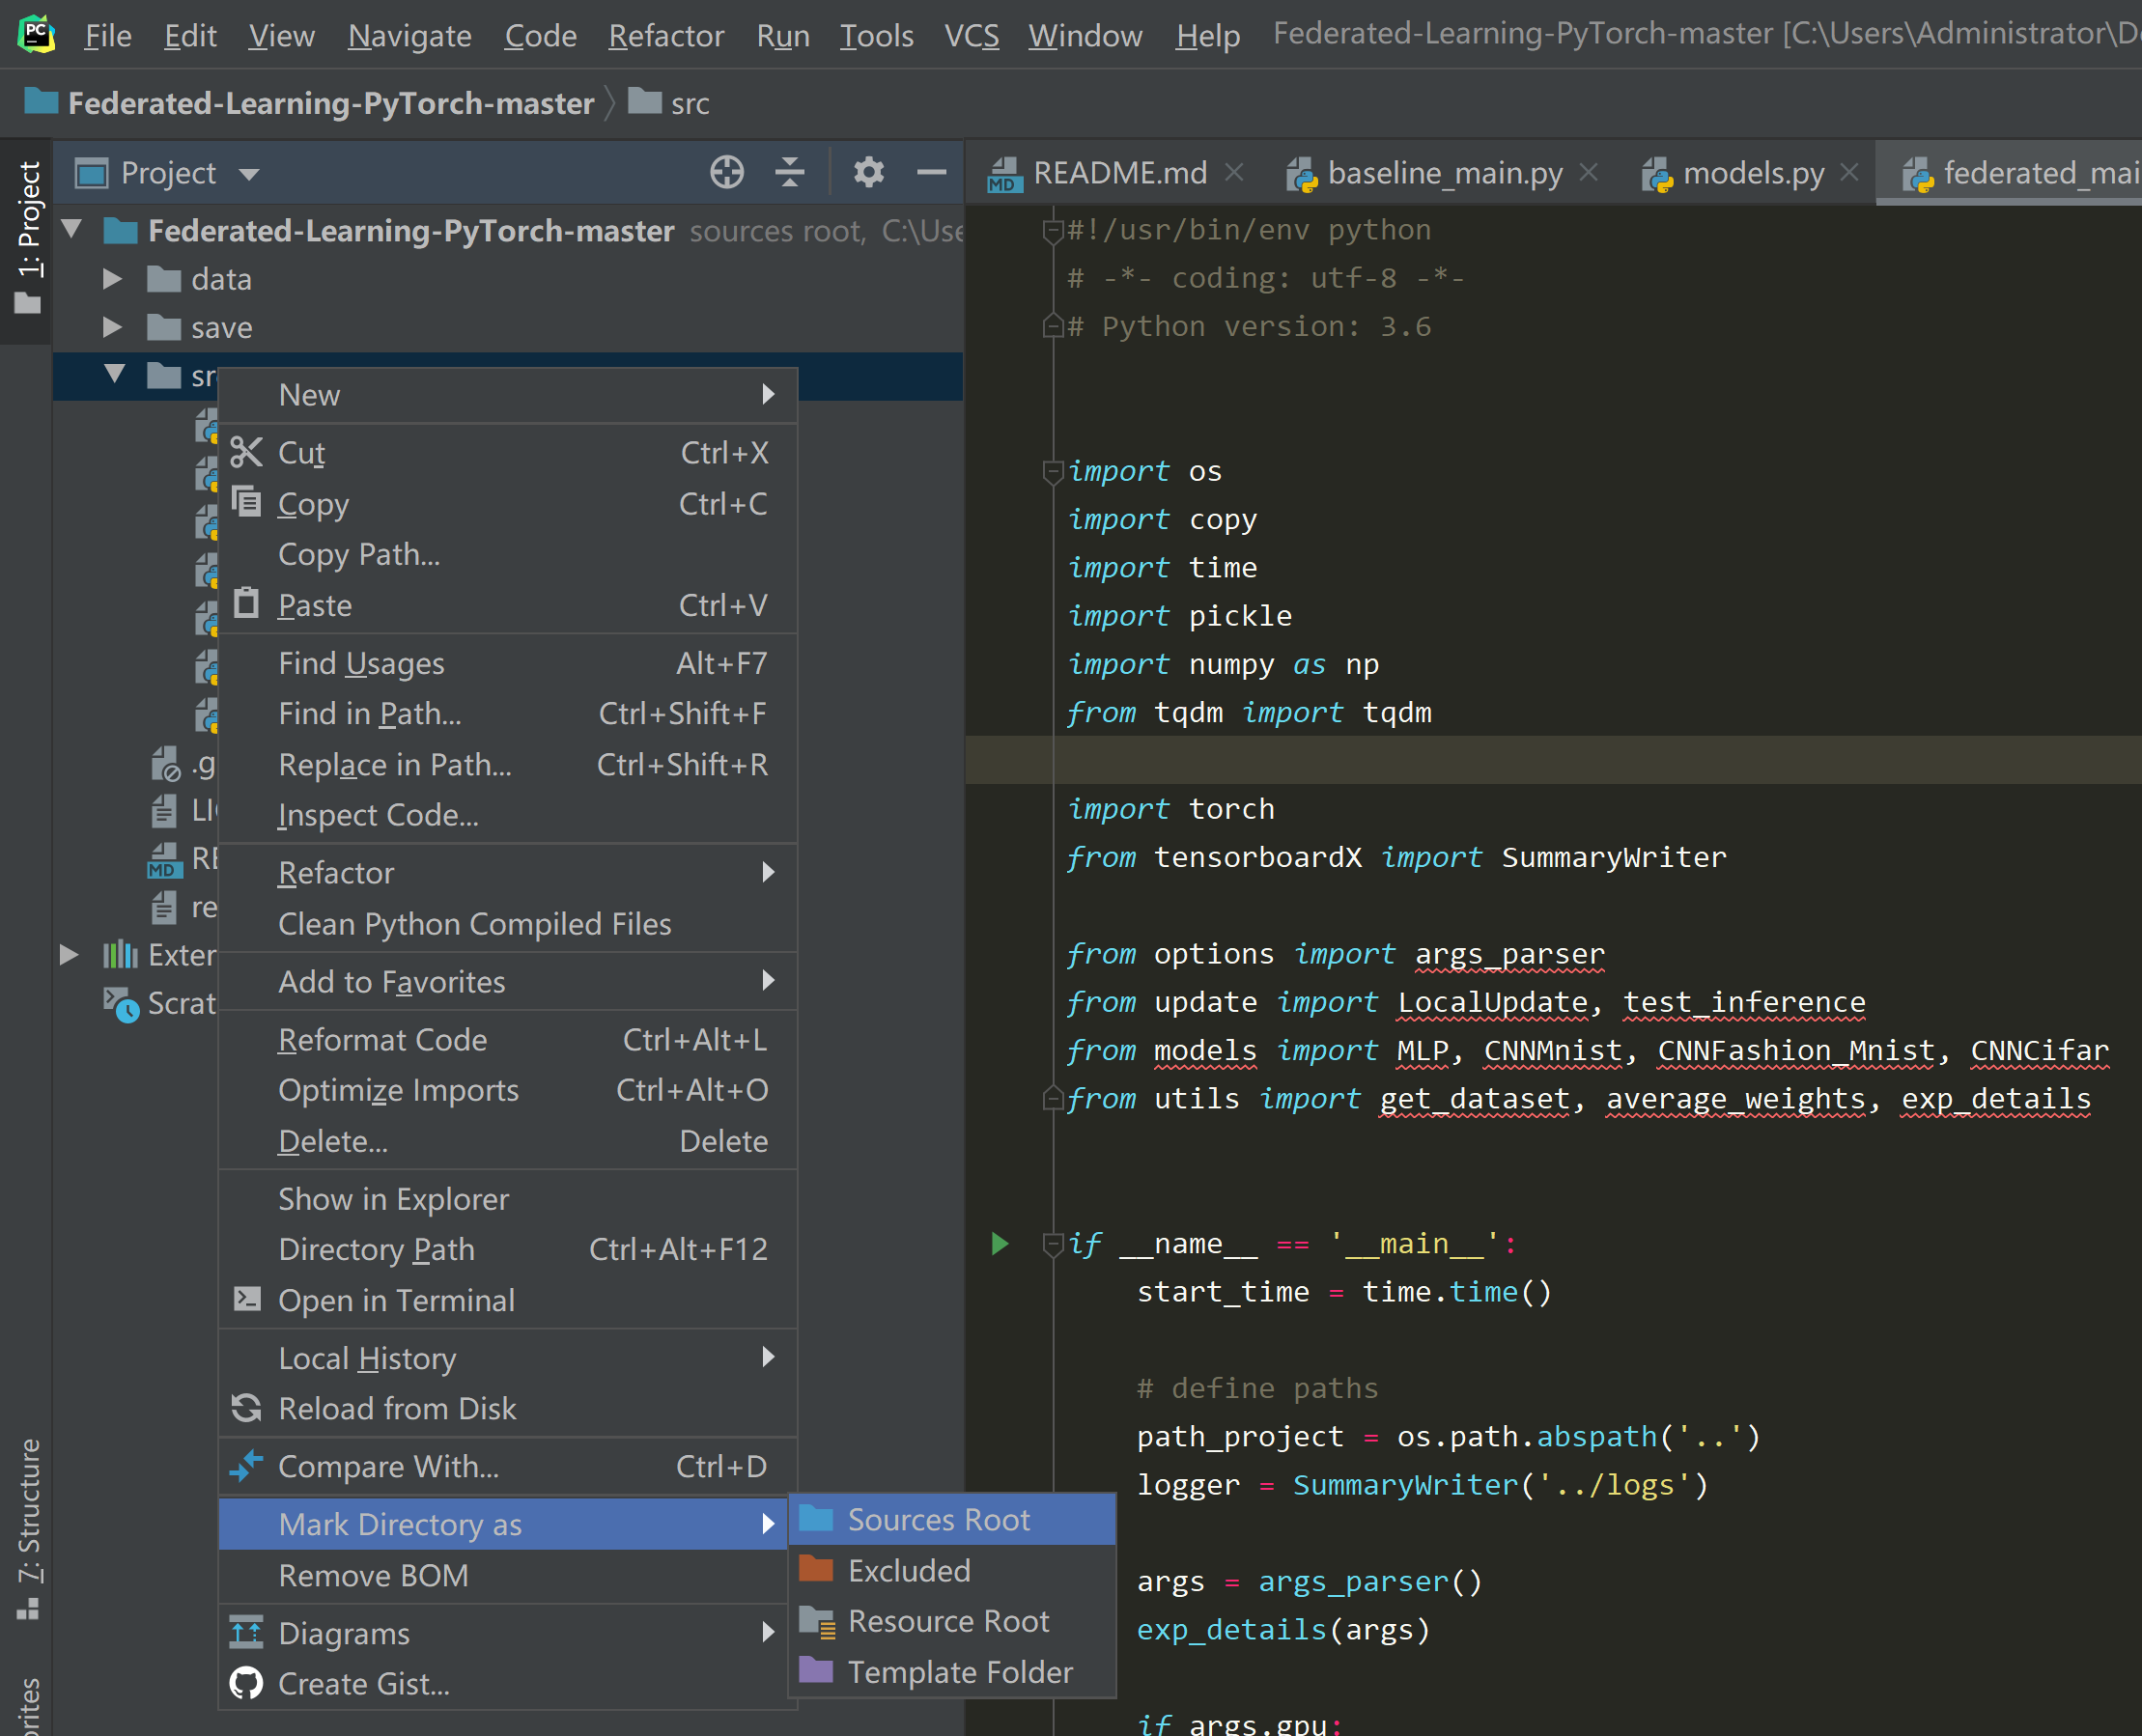The height and width of the screenshot is (1736, 2142).
Task: Expand the data folder tree node
Action: (112, 279)
